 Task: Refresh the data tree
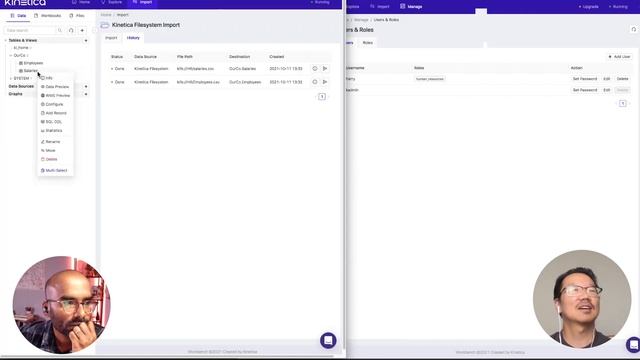(x=71, y=30)
